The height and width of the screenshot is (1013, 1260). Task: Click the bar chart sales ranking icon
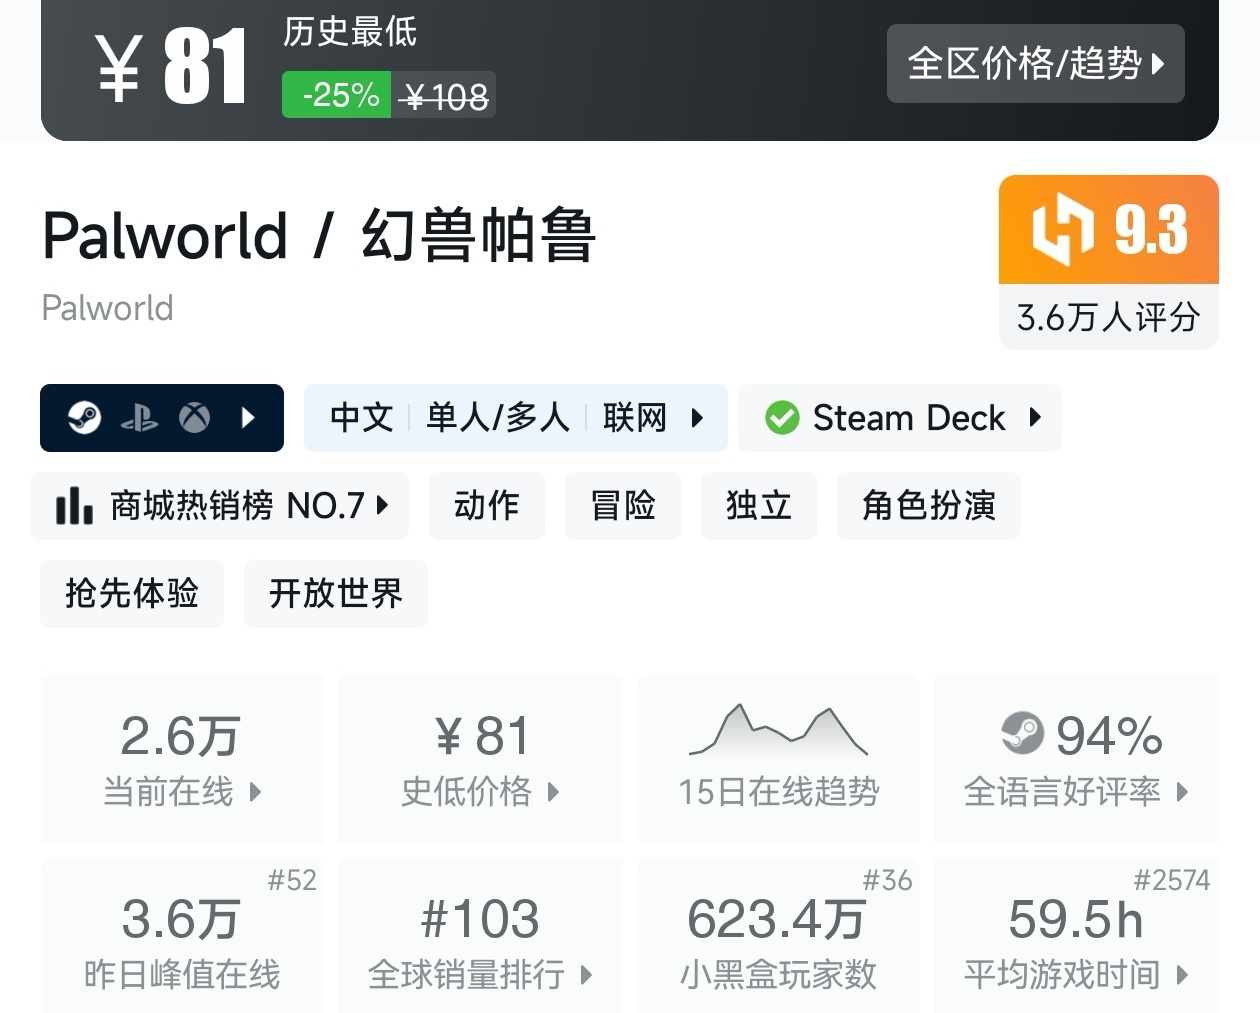tap(74, 505)
